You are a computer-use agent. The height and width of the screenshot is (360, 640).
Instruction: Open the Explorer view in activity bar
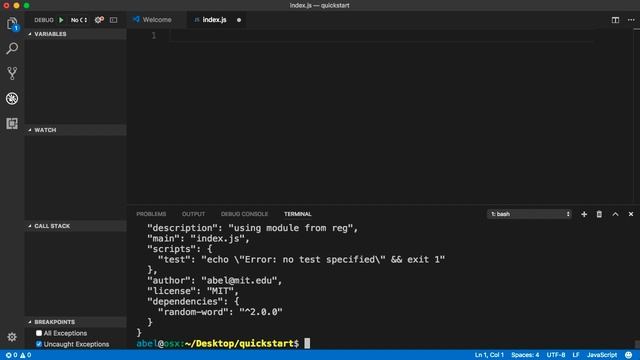click(x=12, y=24)
